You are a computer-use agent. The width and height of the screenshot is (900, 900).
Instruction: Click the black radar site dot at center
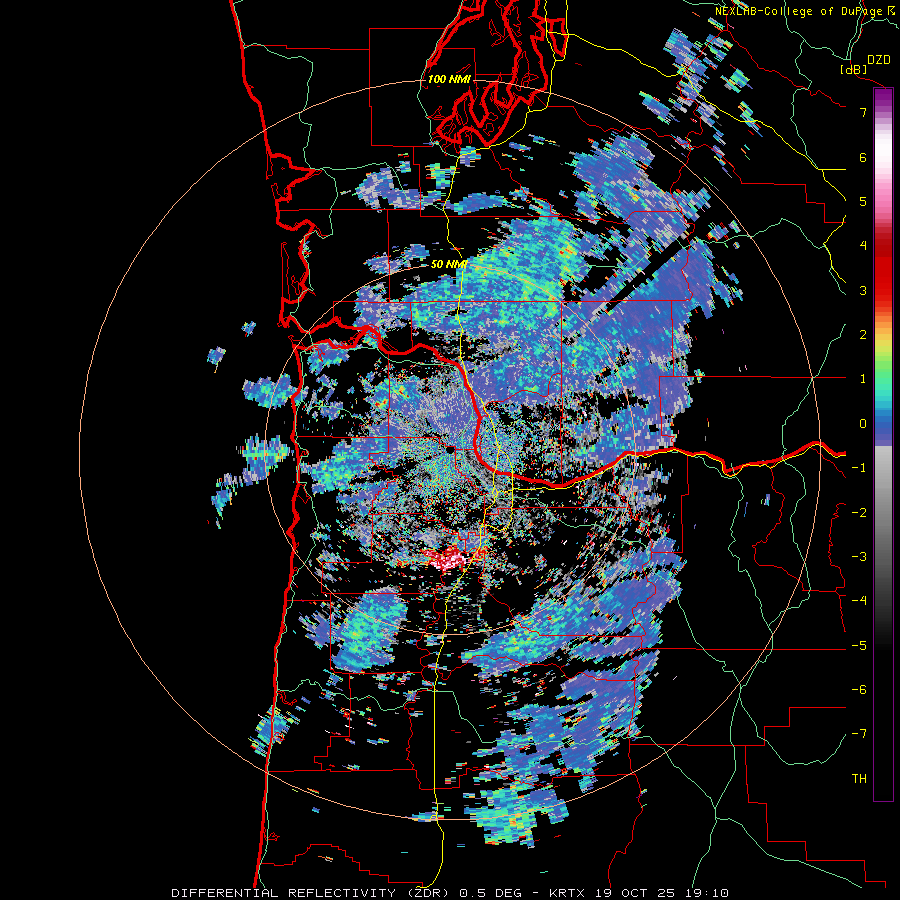(451, 450)
